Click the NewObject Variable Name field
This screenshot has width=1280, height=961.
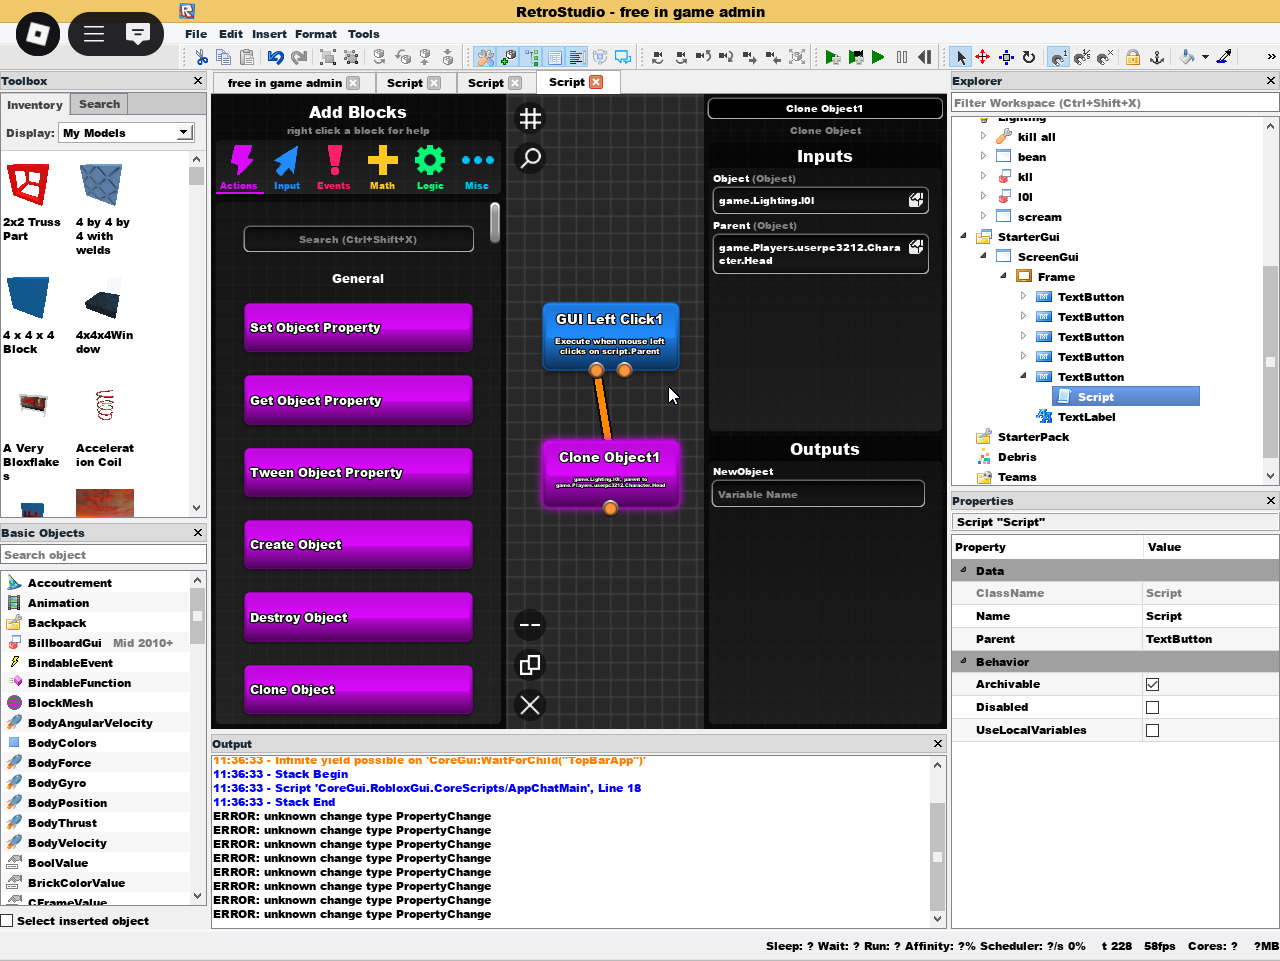point(818,494)
